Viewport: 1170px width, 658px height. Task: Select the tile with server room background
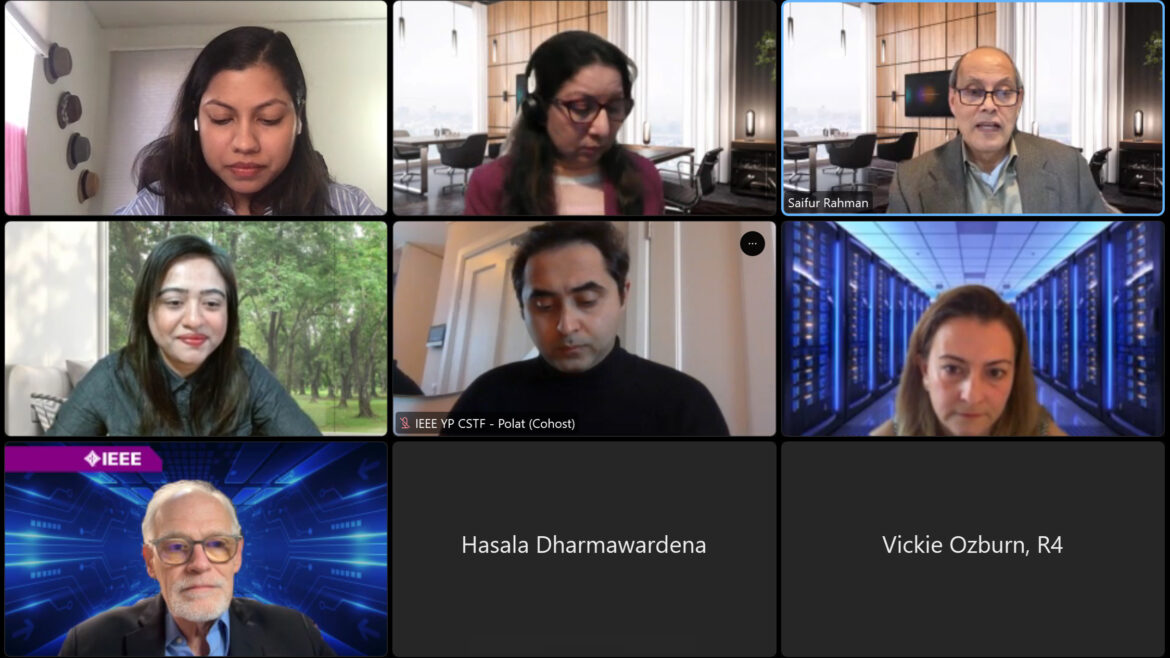(972, 328)
